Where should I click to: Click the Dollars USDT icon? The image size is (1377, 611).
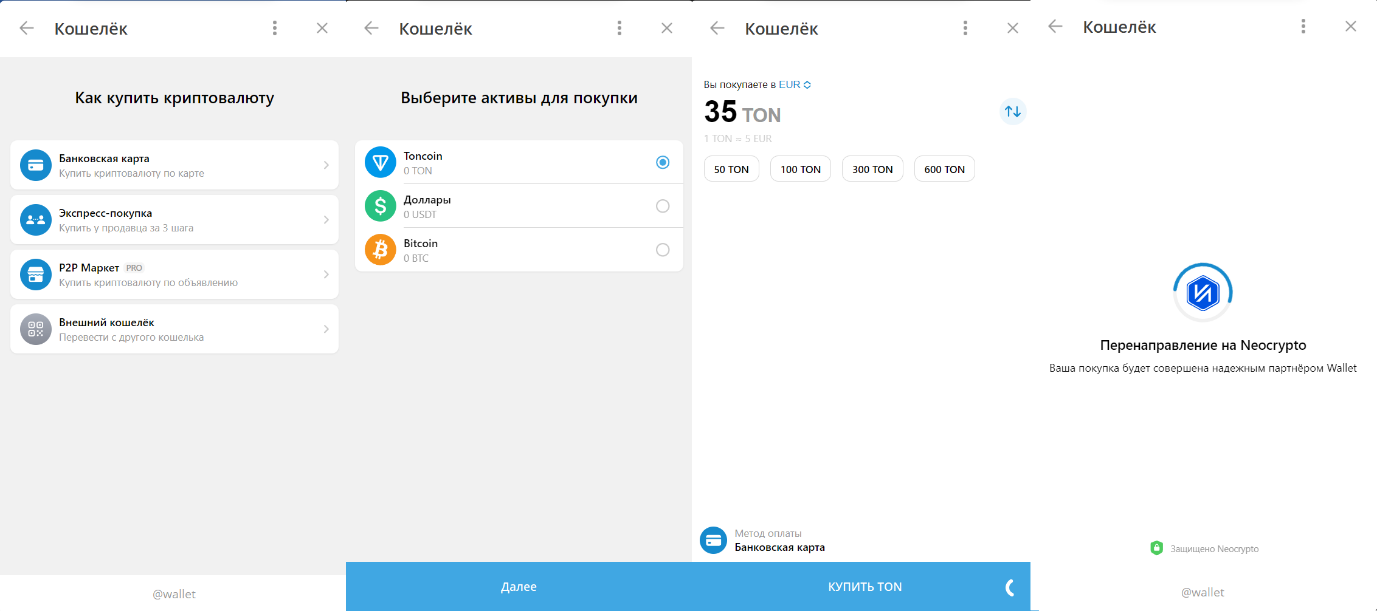click(x=380, y=205)
